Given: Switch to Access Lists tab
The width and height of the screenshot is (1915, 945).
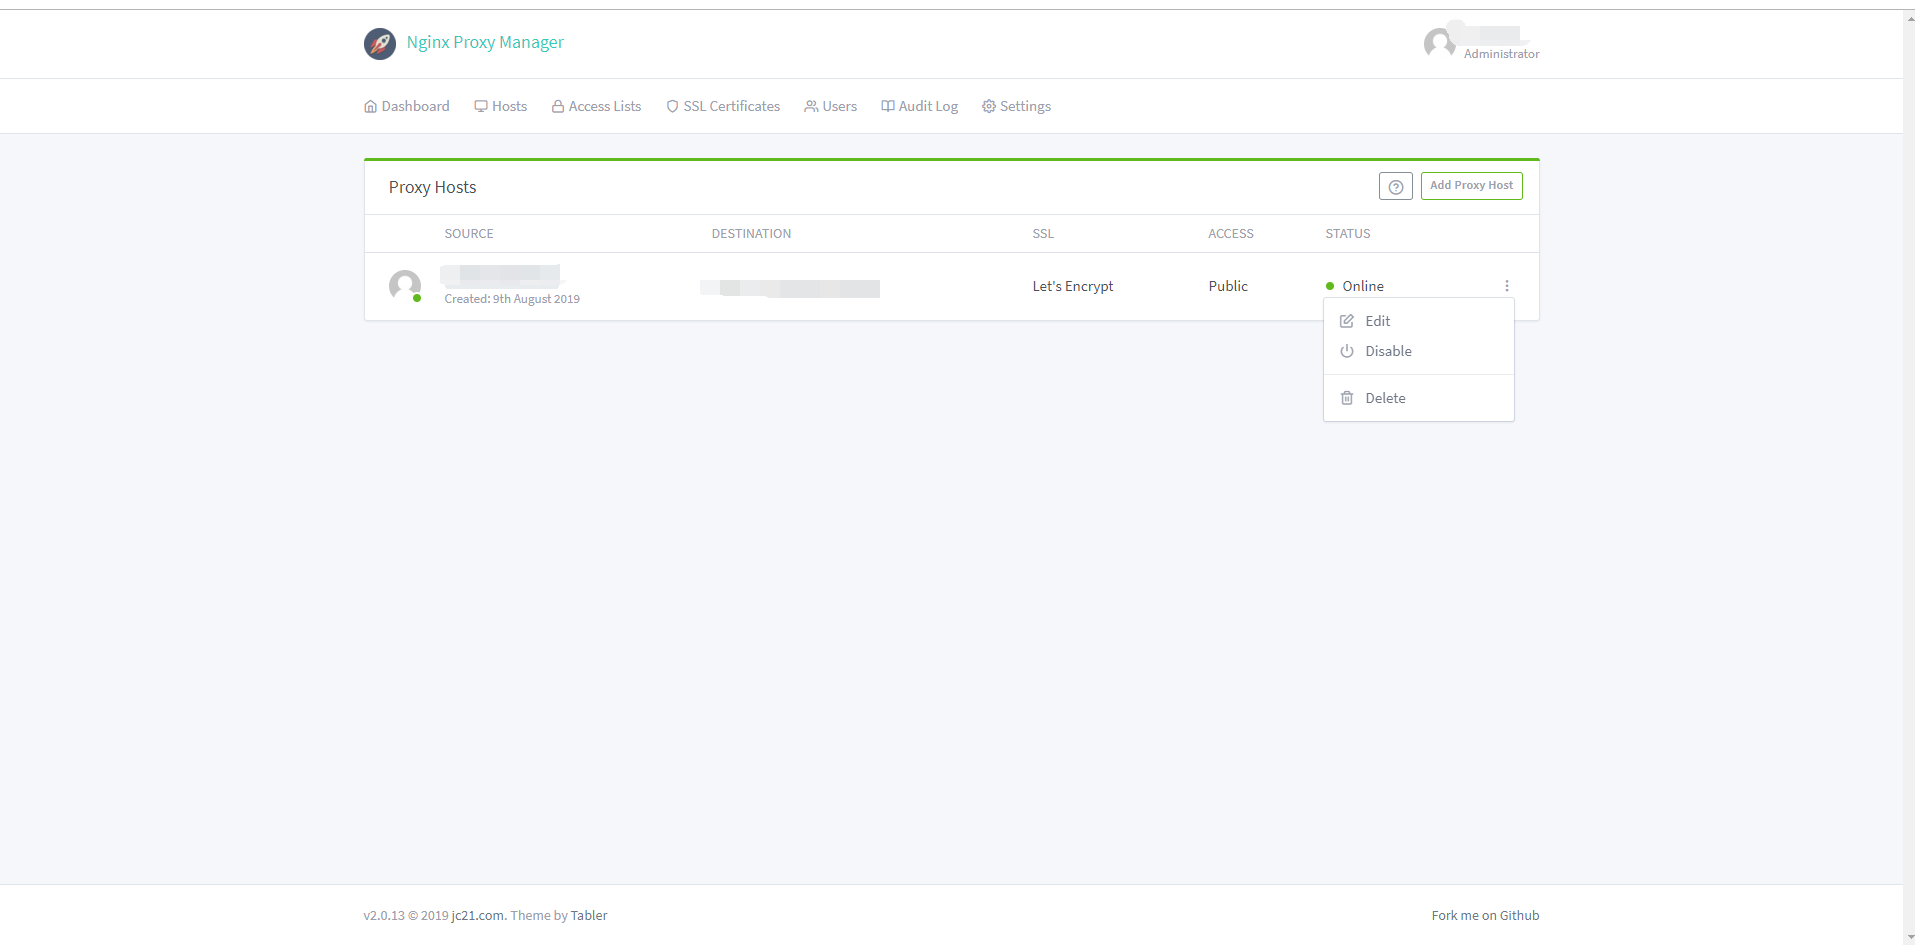Looking at the screenshot, I should tap(597, 106).
